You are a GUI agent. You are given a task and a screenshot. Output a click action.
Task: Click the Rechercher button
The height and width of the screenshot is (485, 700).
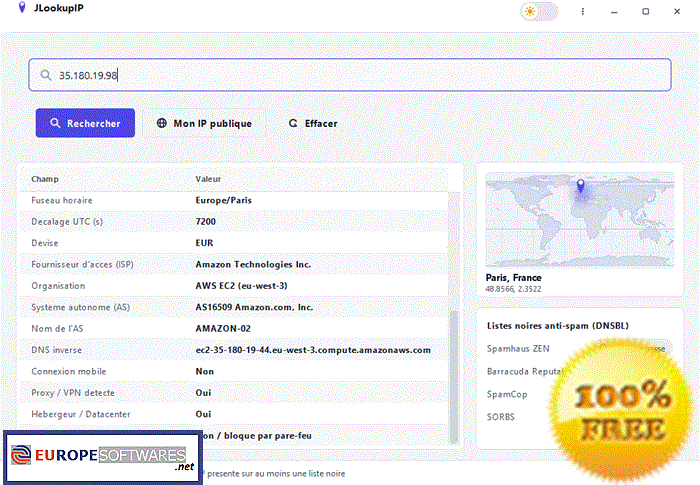point(85,123)
